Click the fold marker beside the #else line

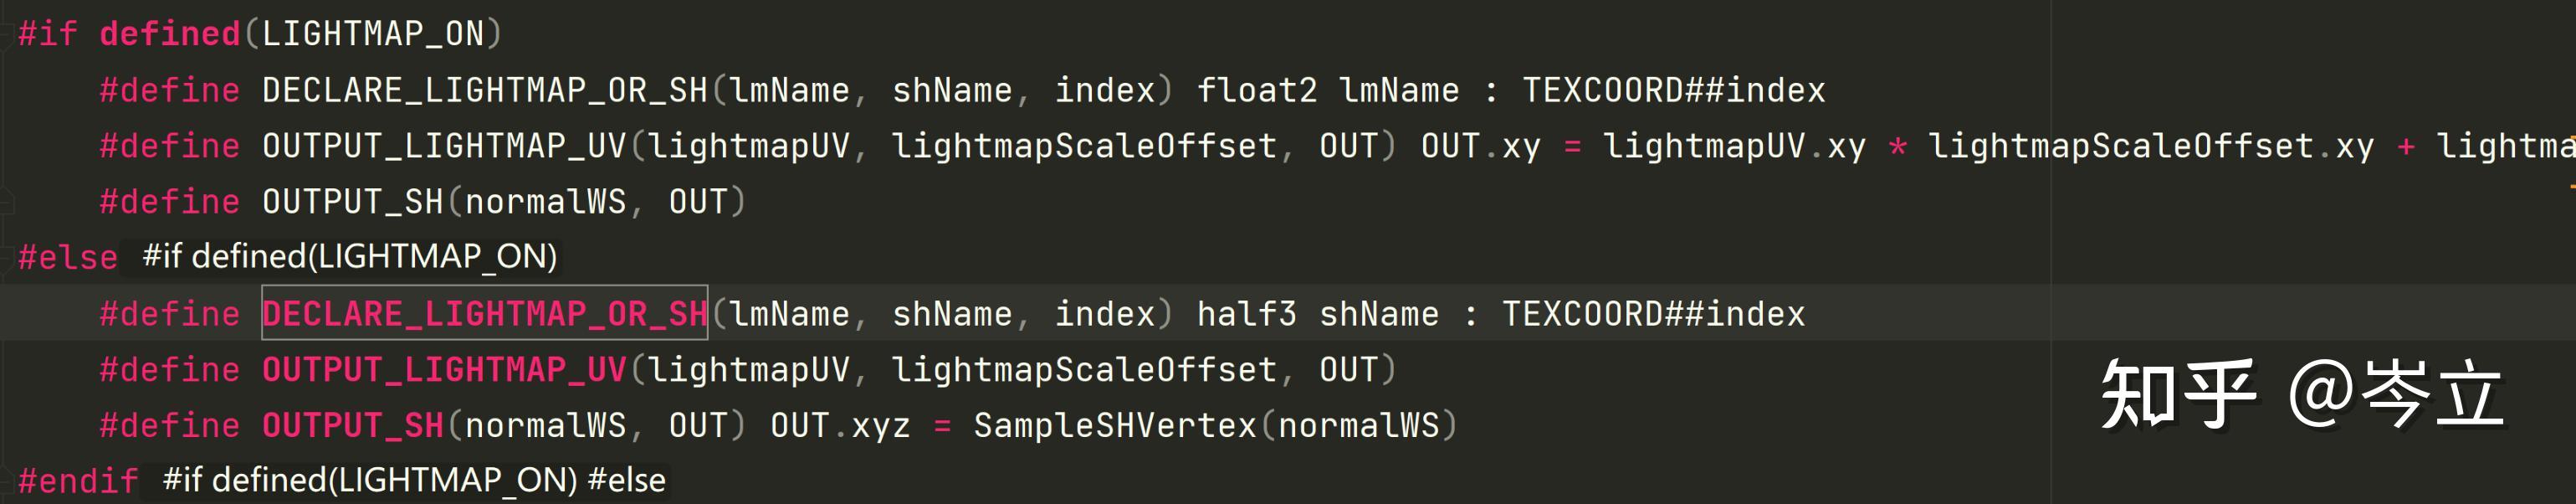(x=6, y=258)
